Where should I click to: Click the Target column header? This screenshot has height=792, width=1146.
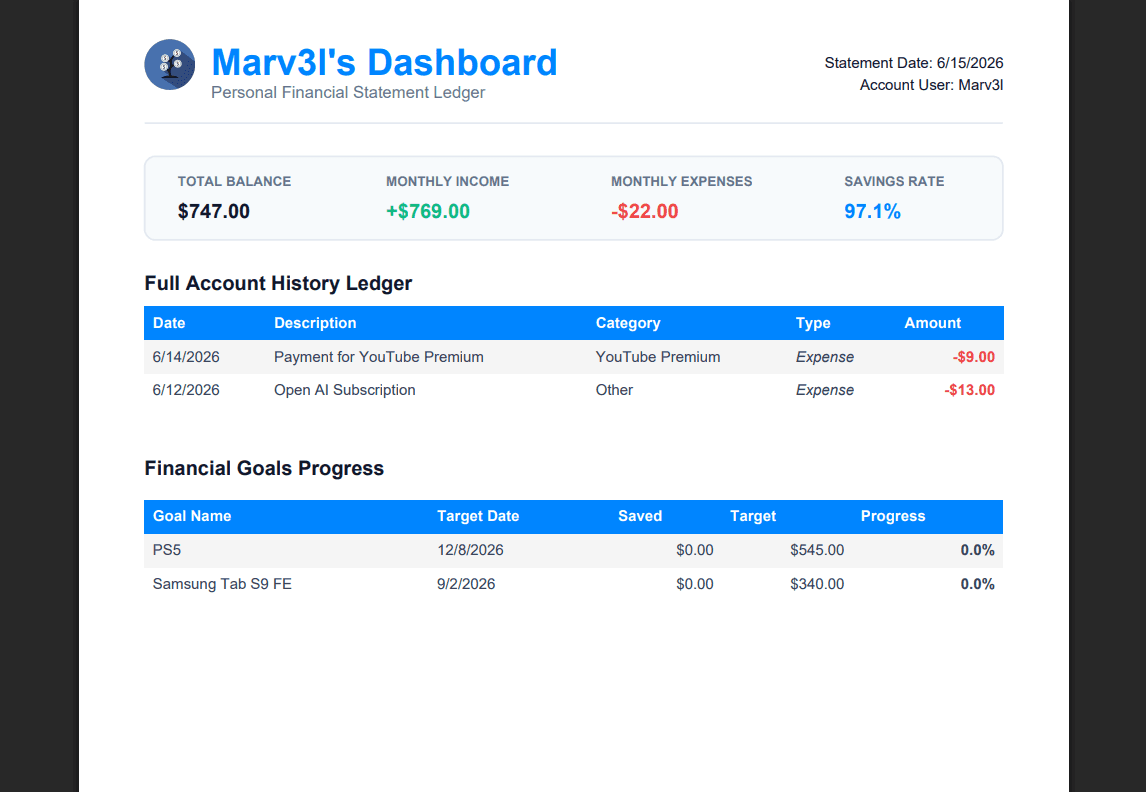753,516
